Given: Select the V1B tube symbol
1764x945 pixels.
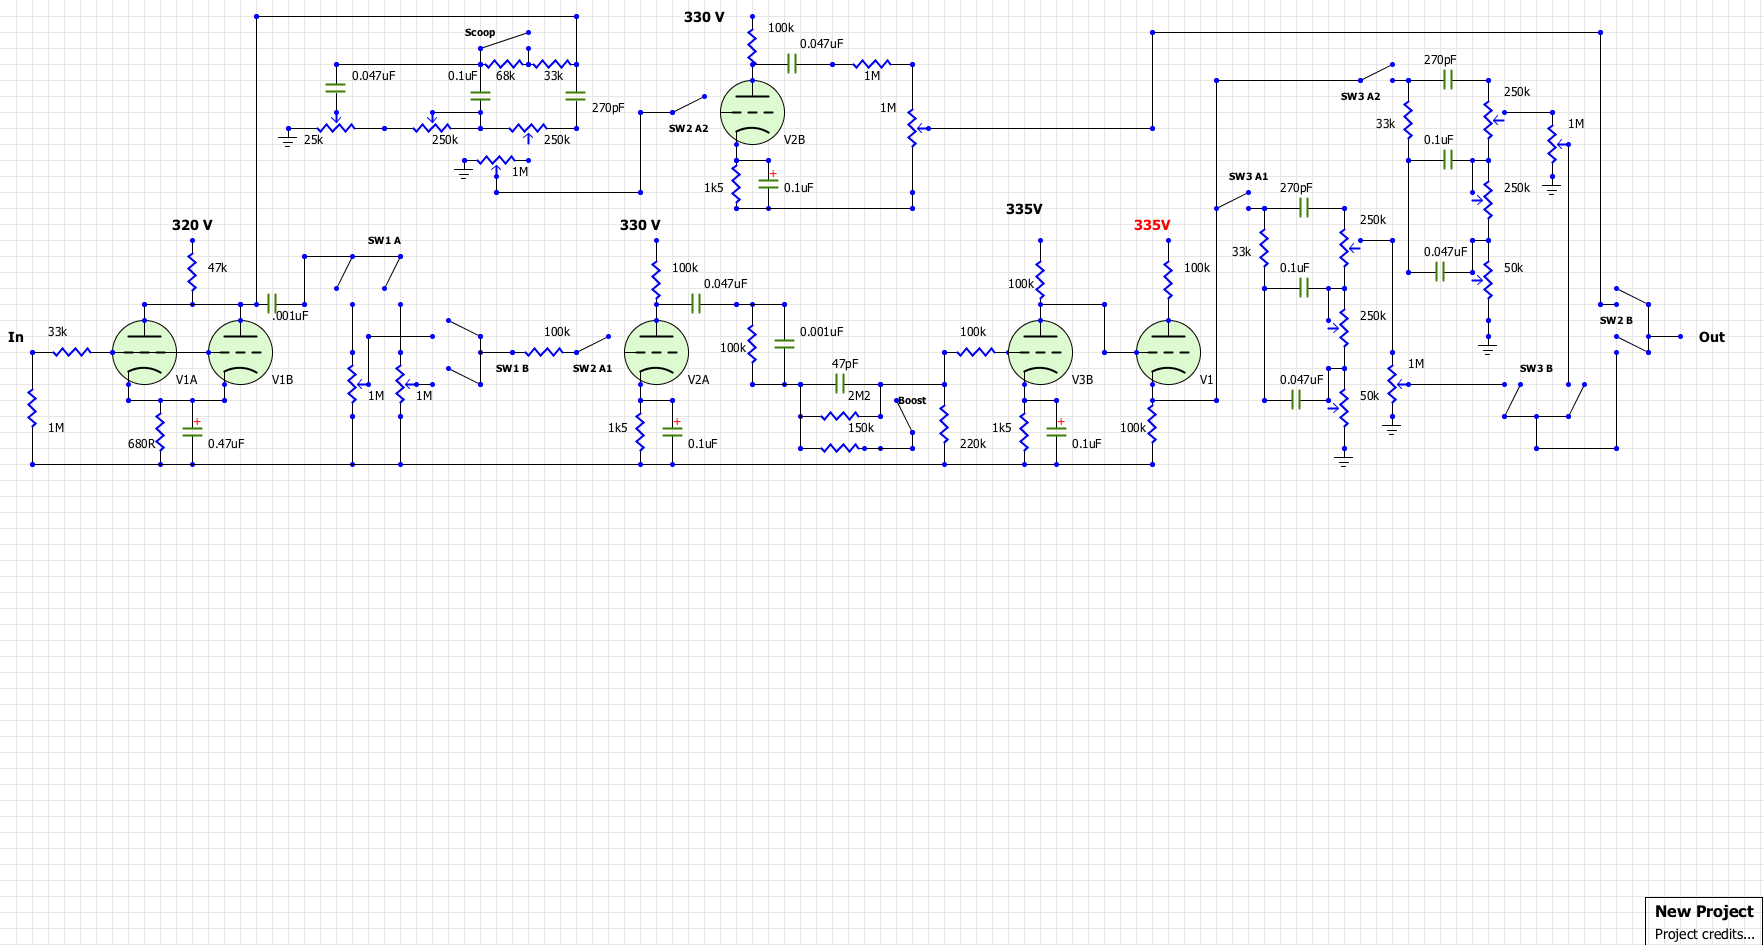Looking at the screenshot, I should point(240,352).
